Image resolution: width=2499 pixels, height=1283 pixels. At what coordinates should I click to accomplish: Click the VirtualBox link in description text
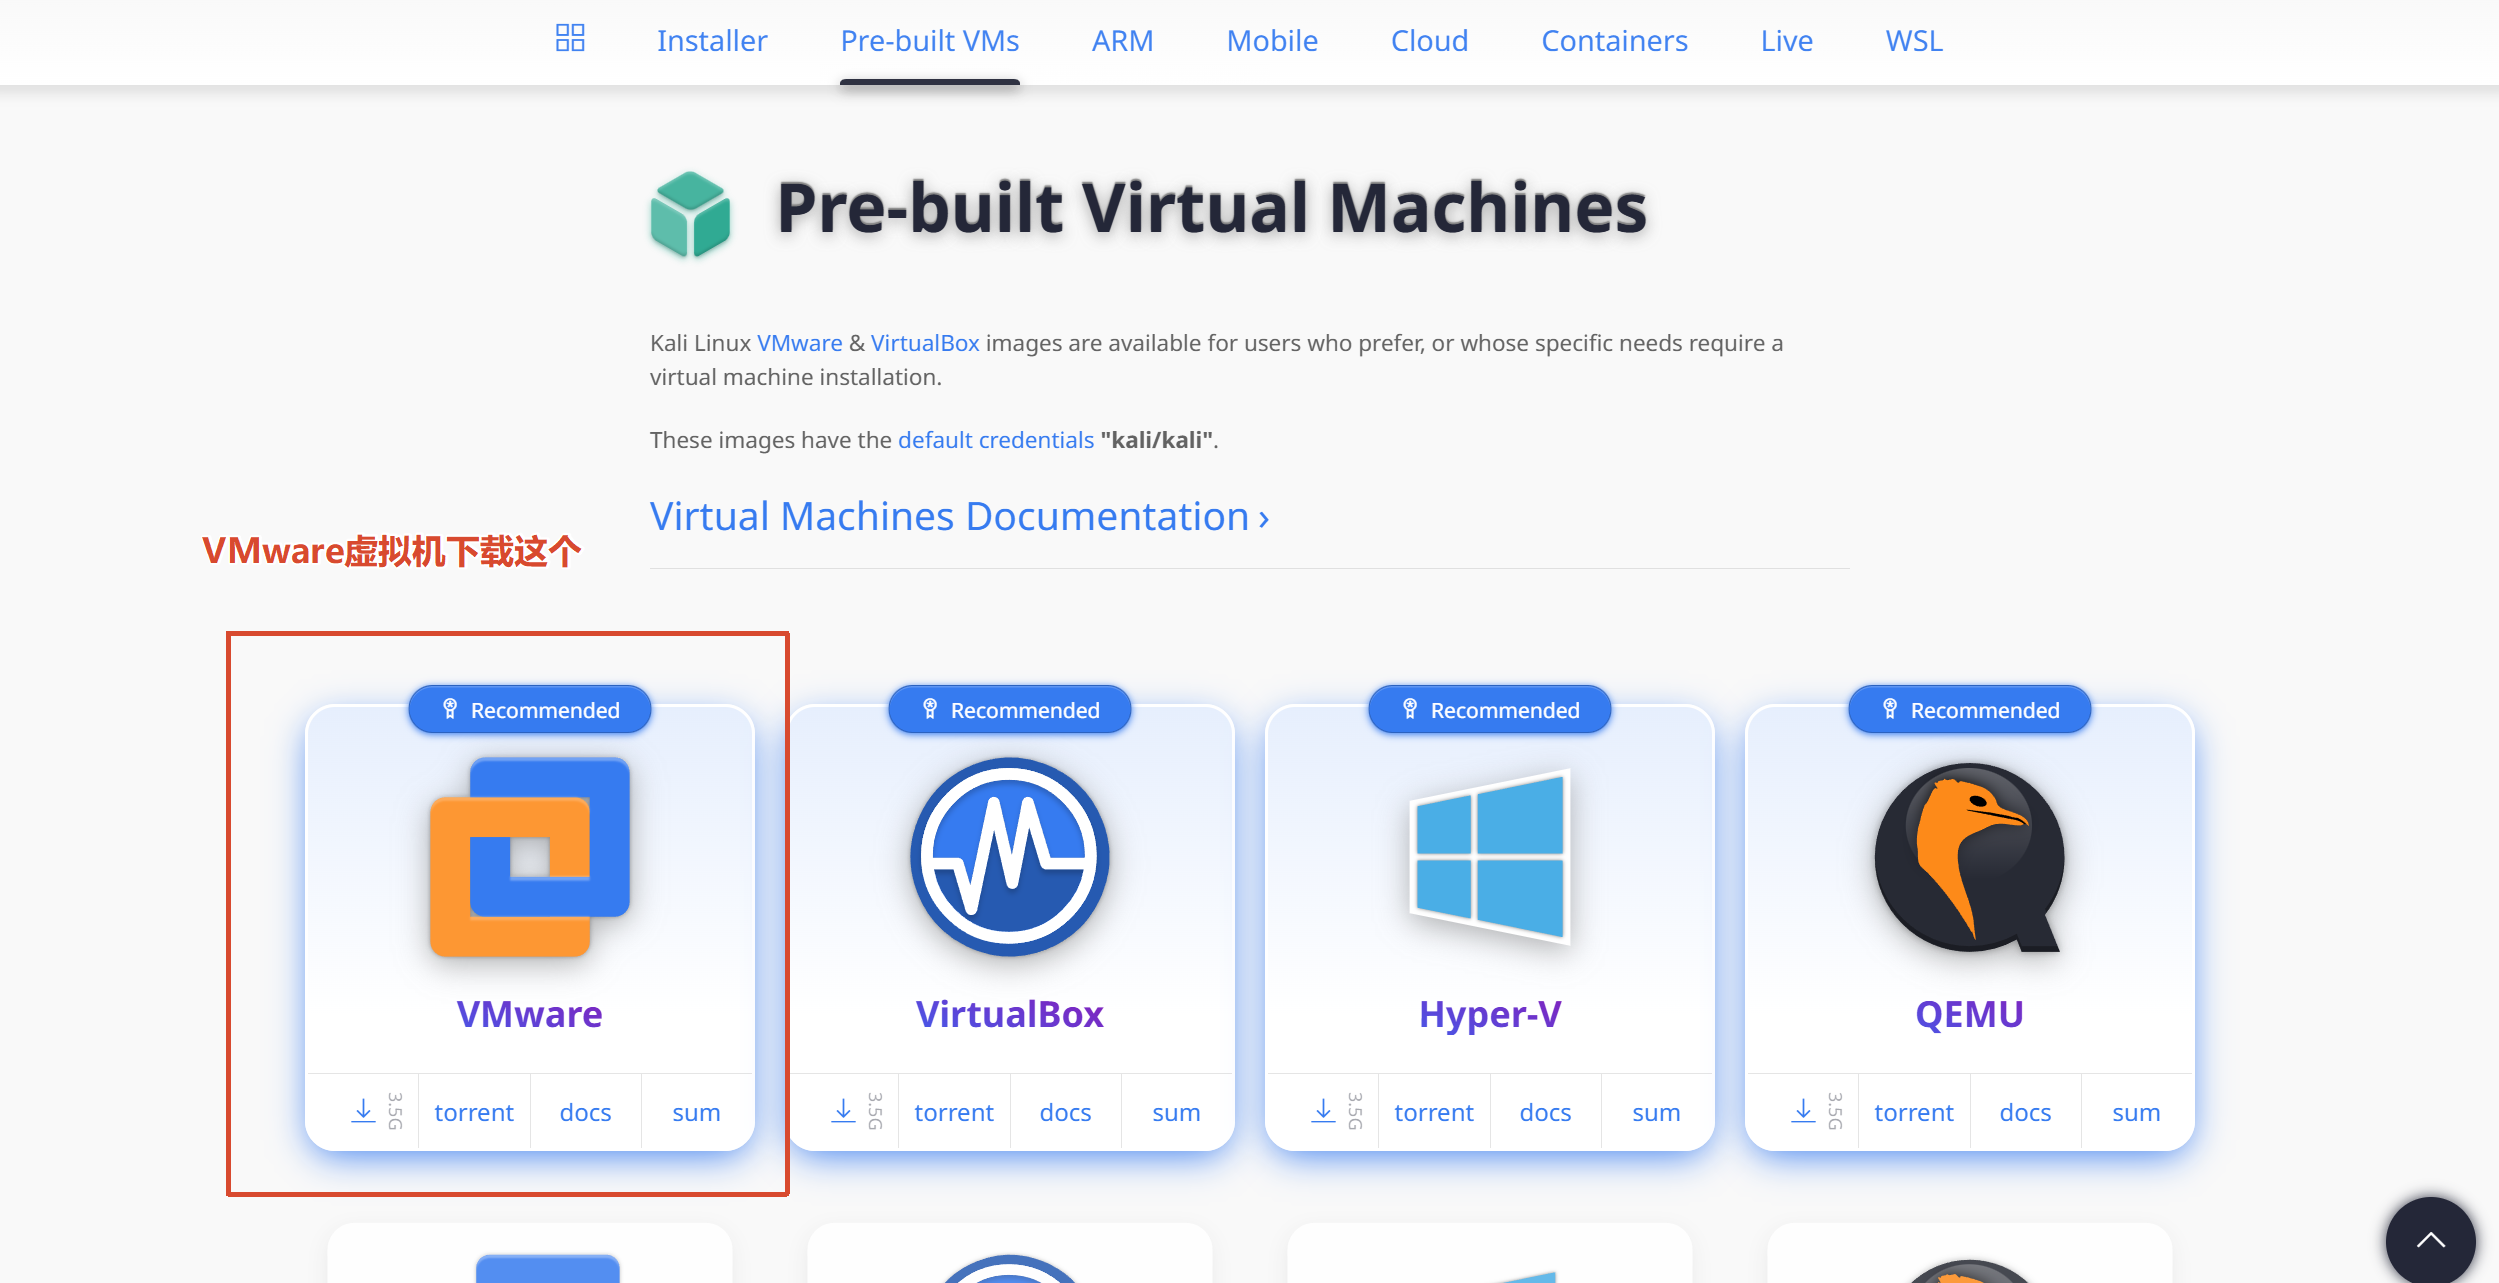point(924,343)
